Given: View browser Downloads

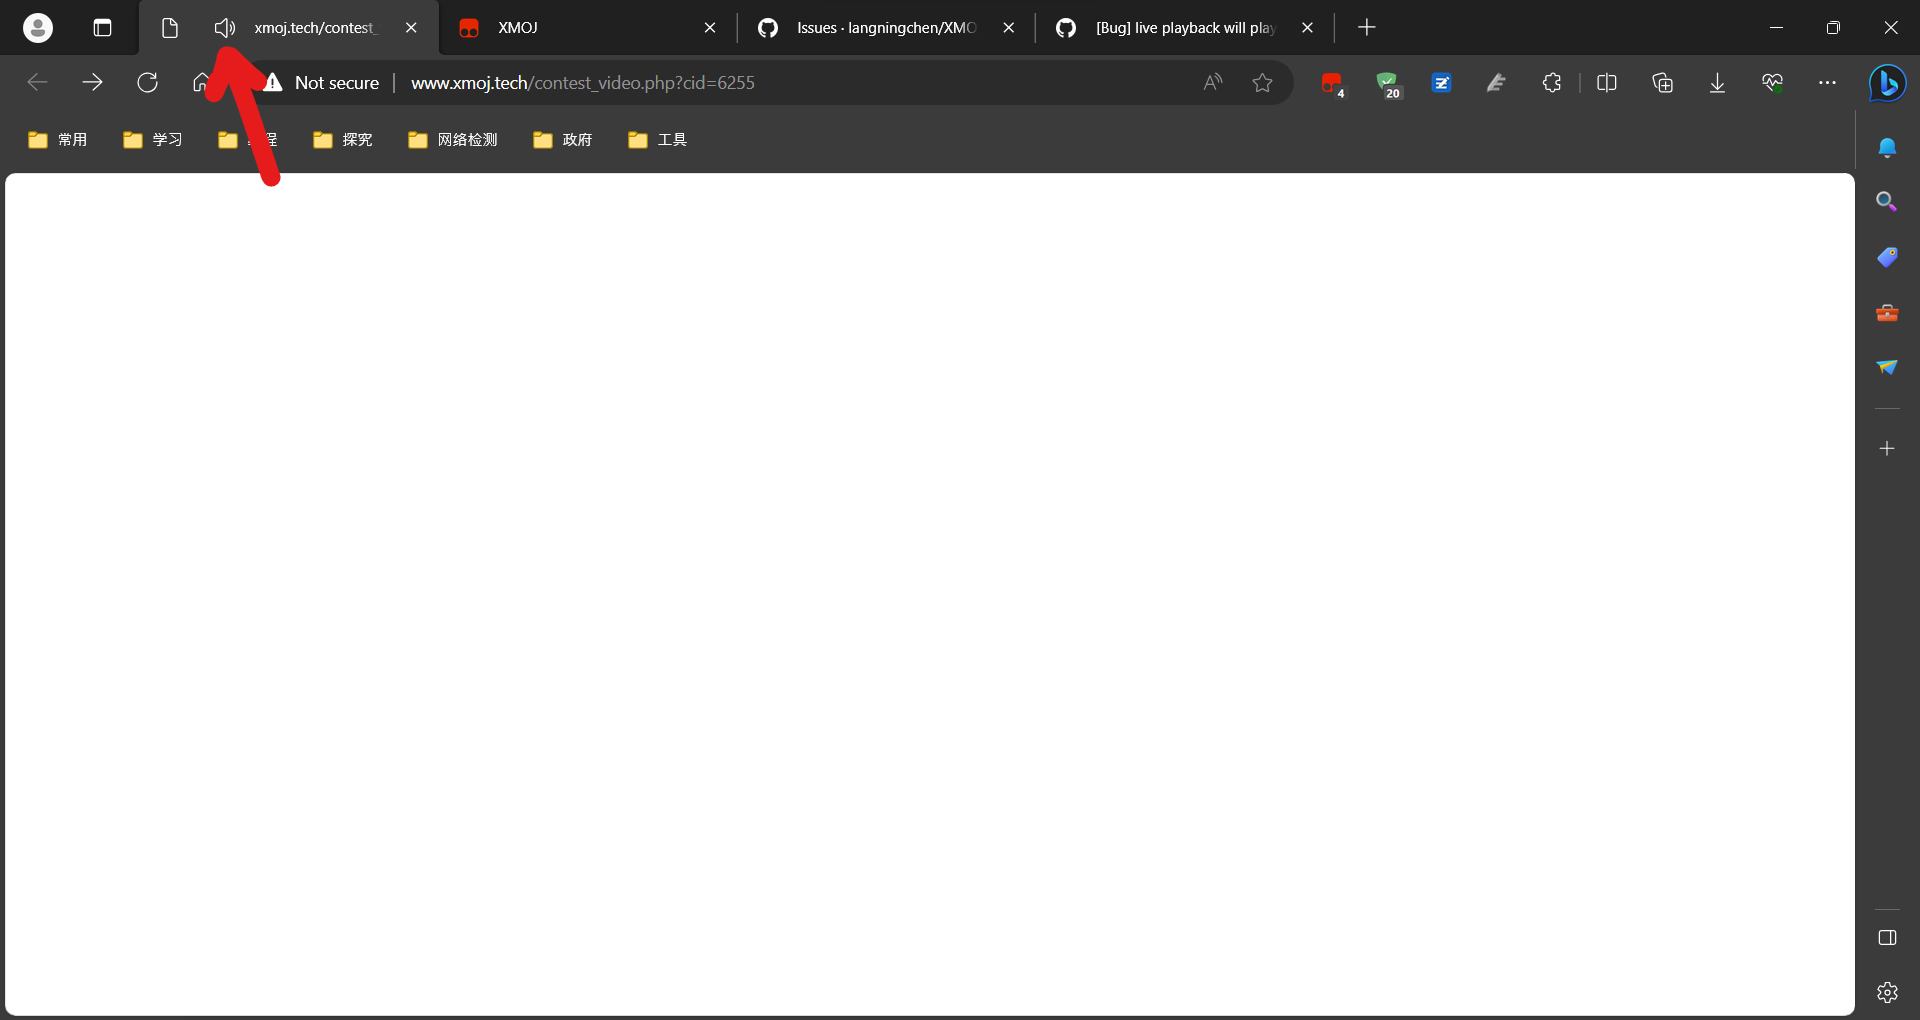Looking at the screenshot, I should point(1716,83).
